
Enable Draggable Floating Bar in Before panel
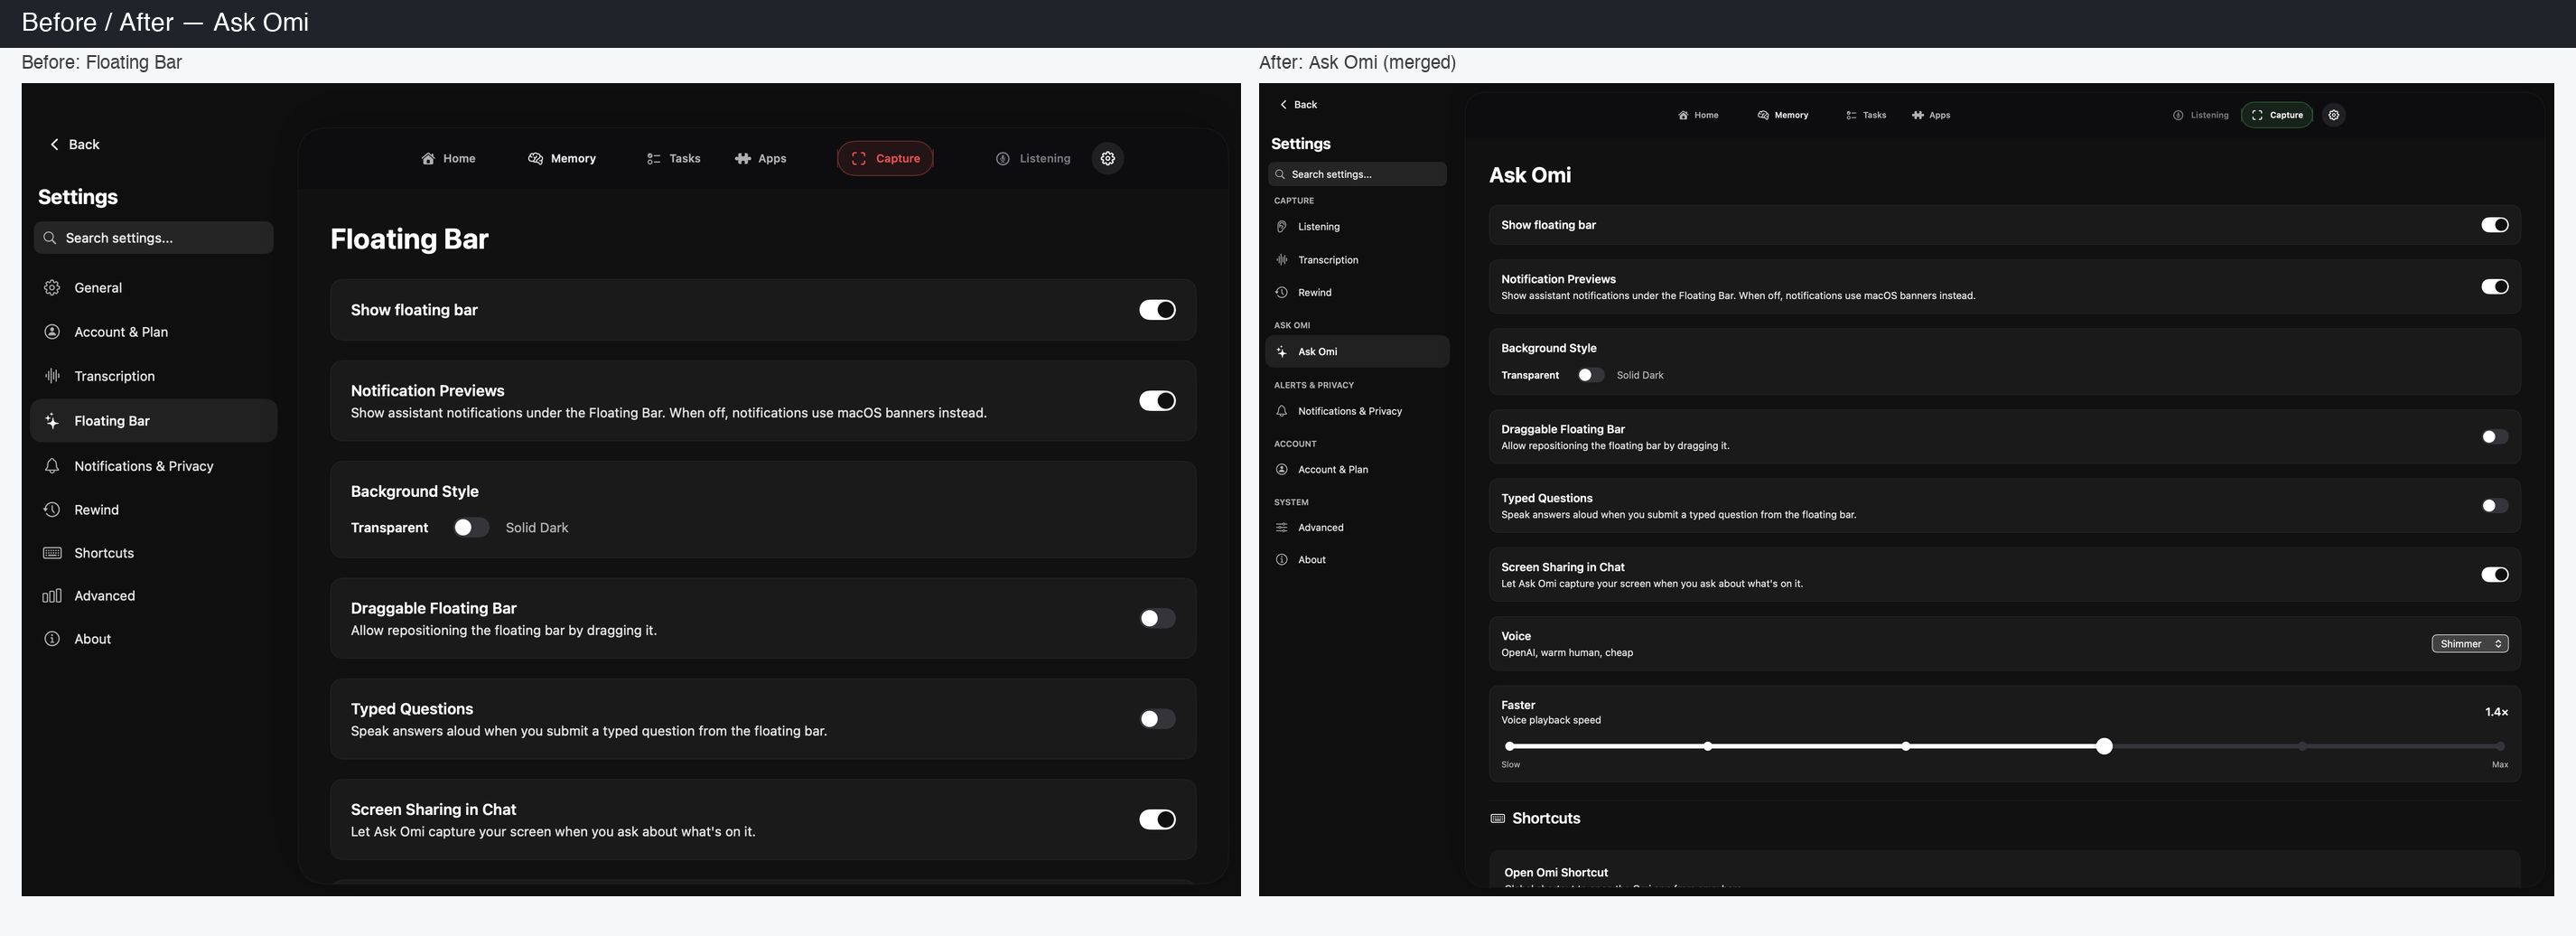point(1157,619)
